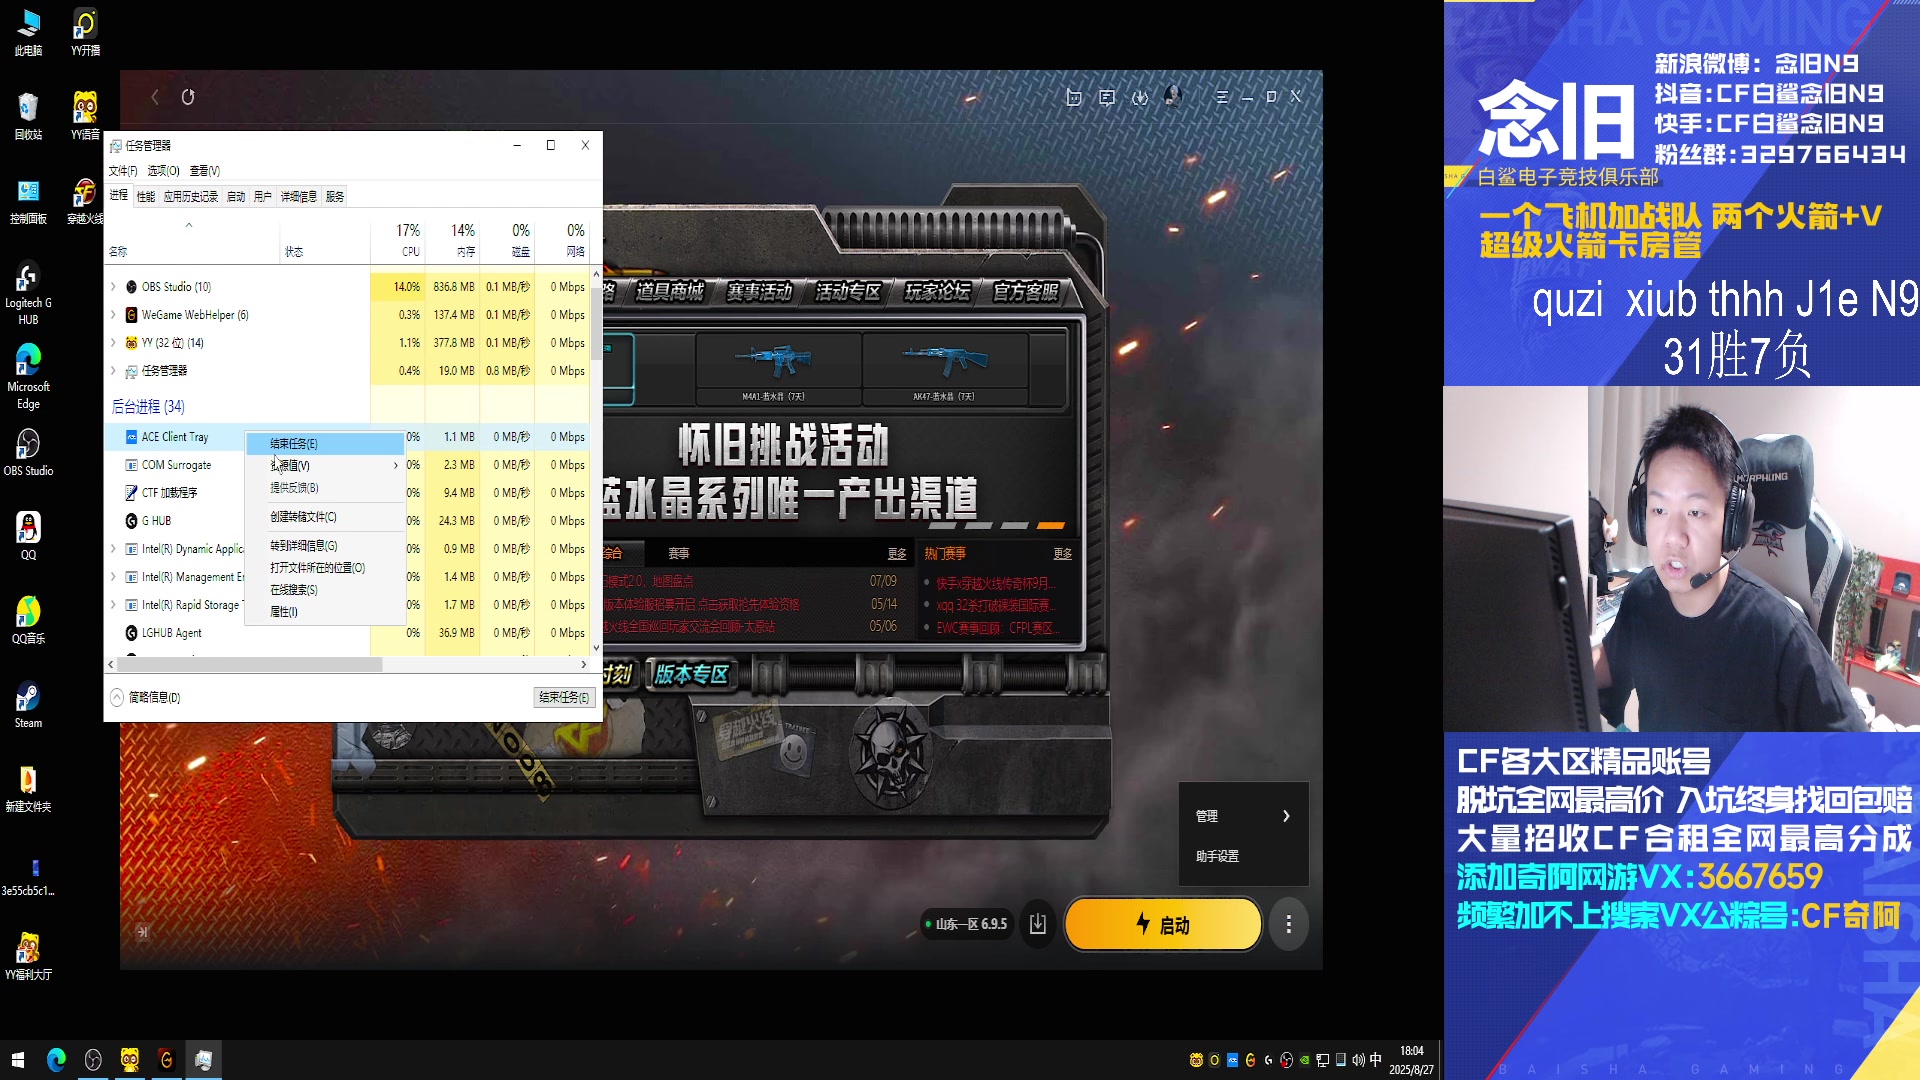Refresh the WeGame page

pos(188,97)
